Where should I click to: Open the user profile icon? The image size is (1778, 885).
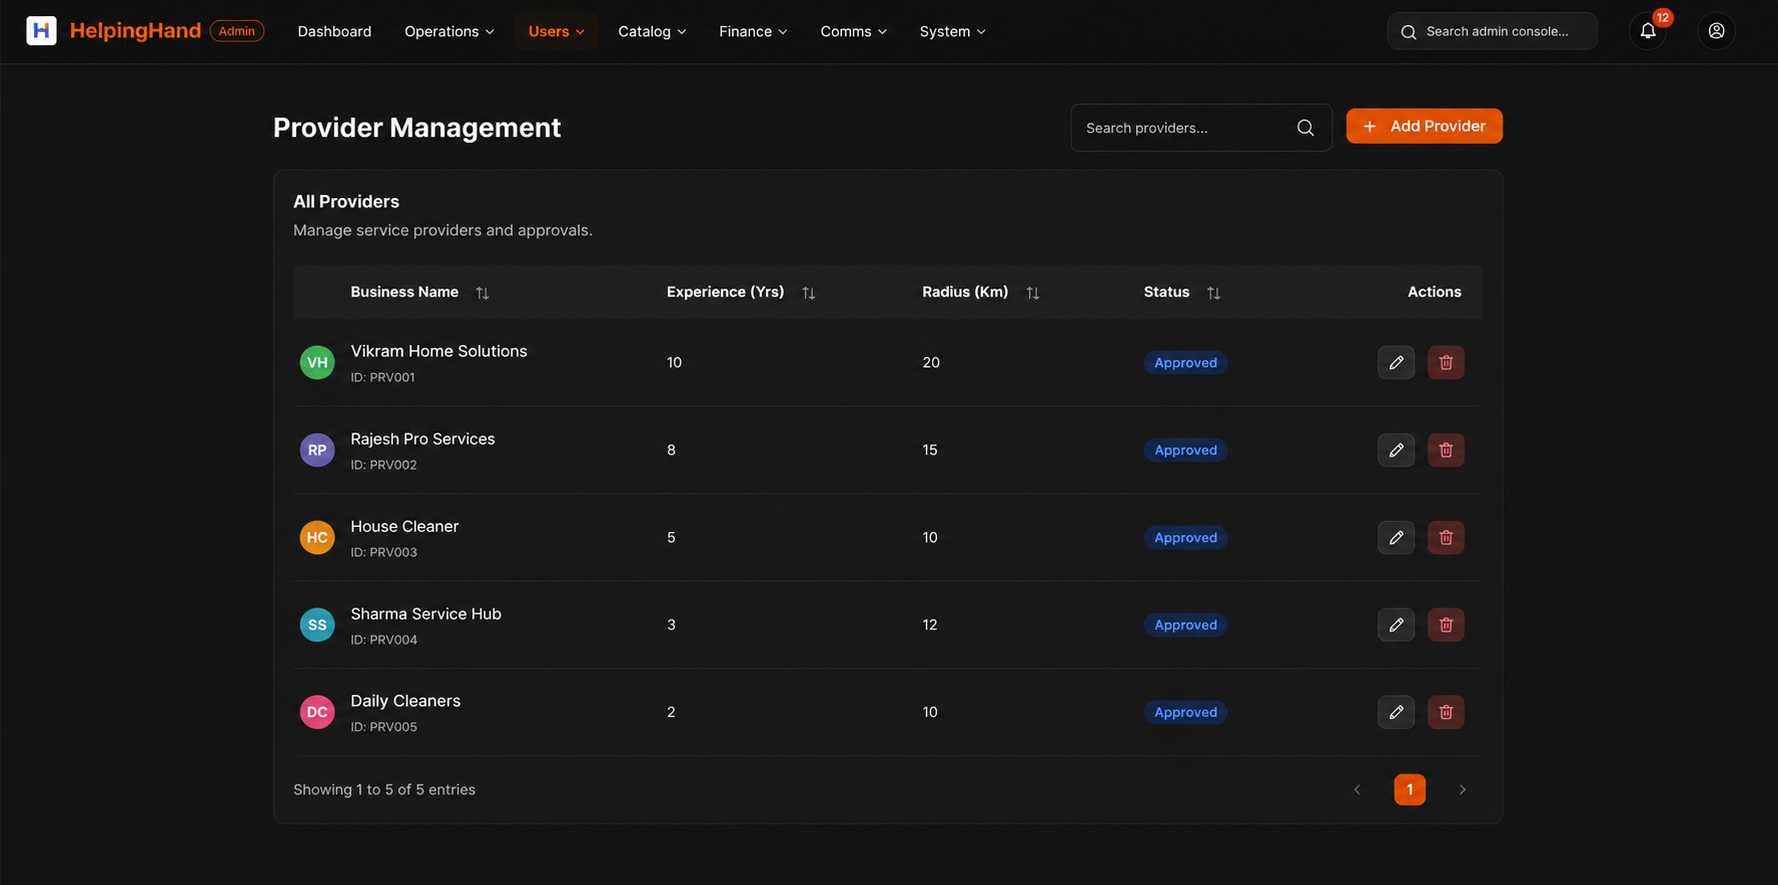tap(1716, 31)
